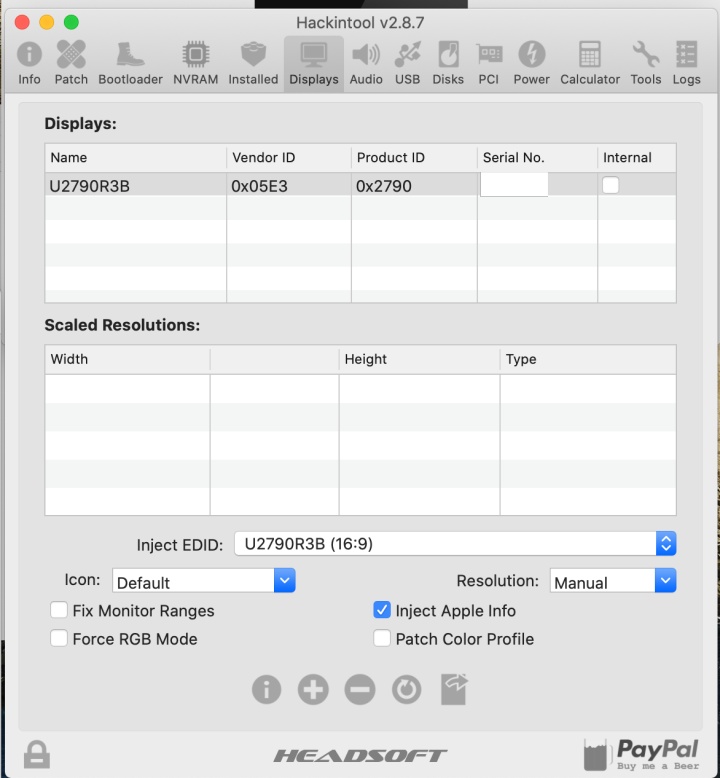The height and width of the screenshot is (778, 720).
Task: Open the NVRAM toolbar section
Action: coord(196,63)
